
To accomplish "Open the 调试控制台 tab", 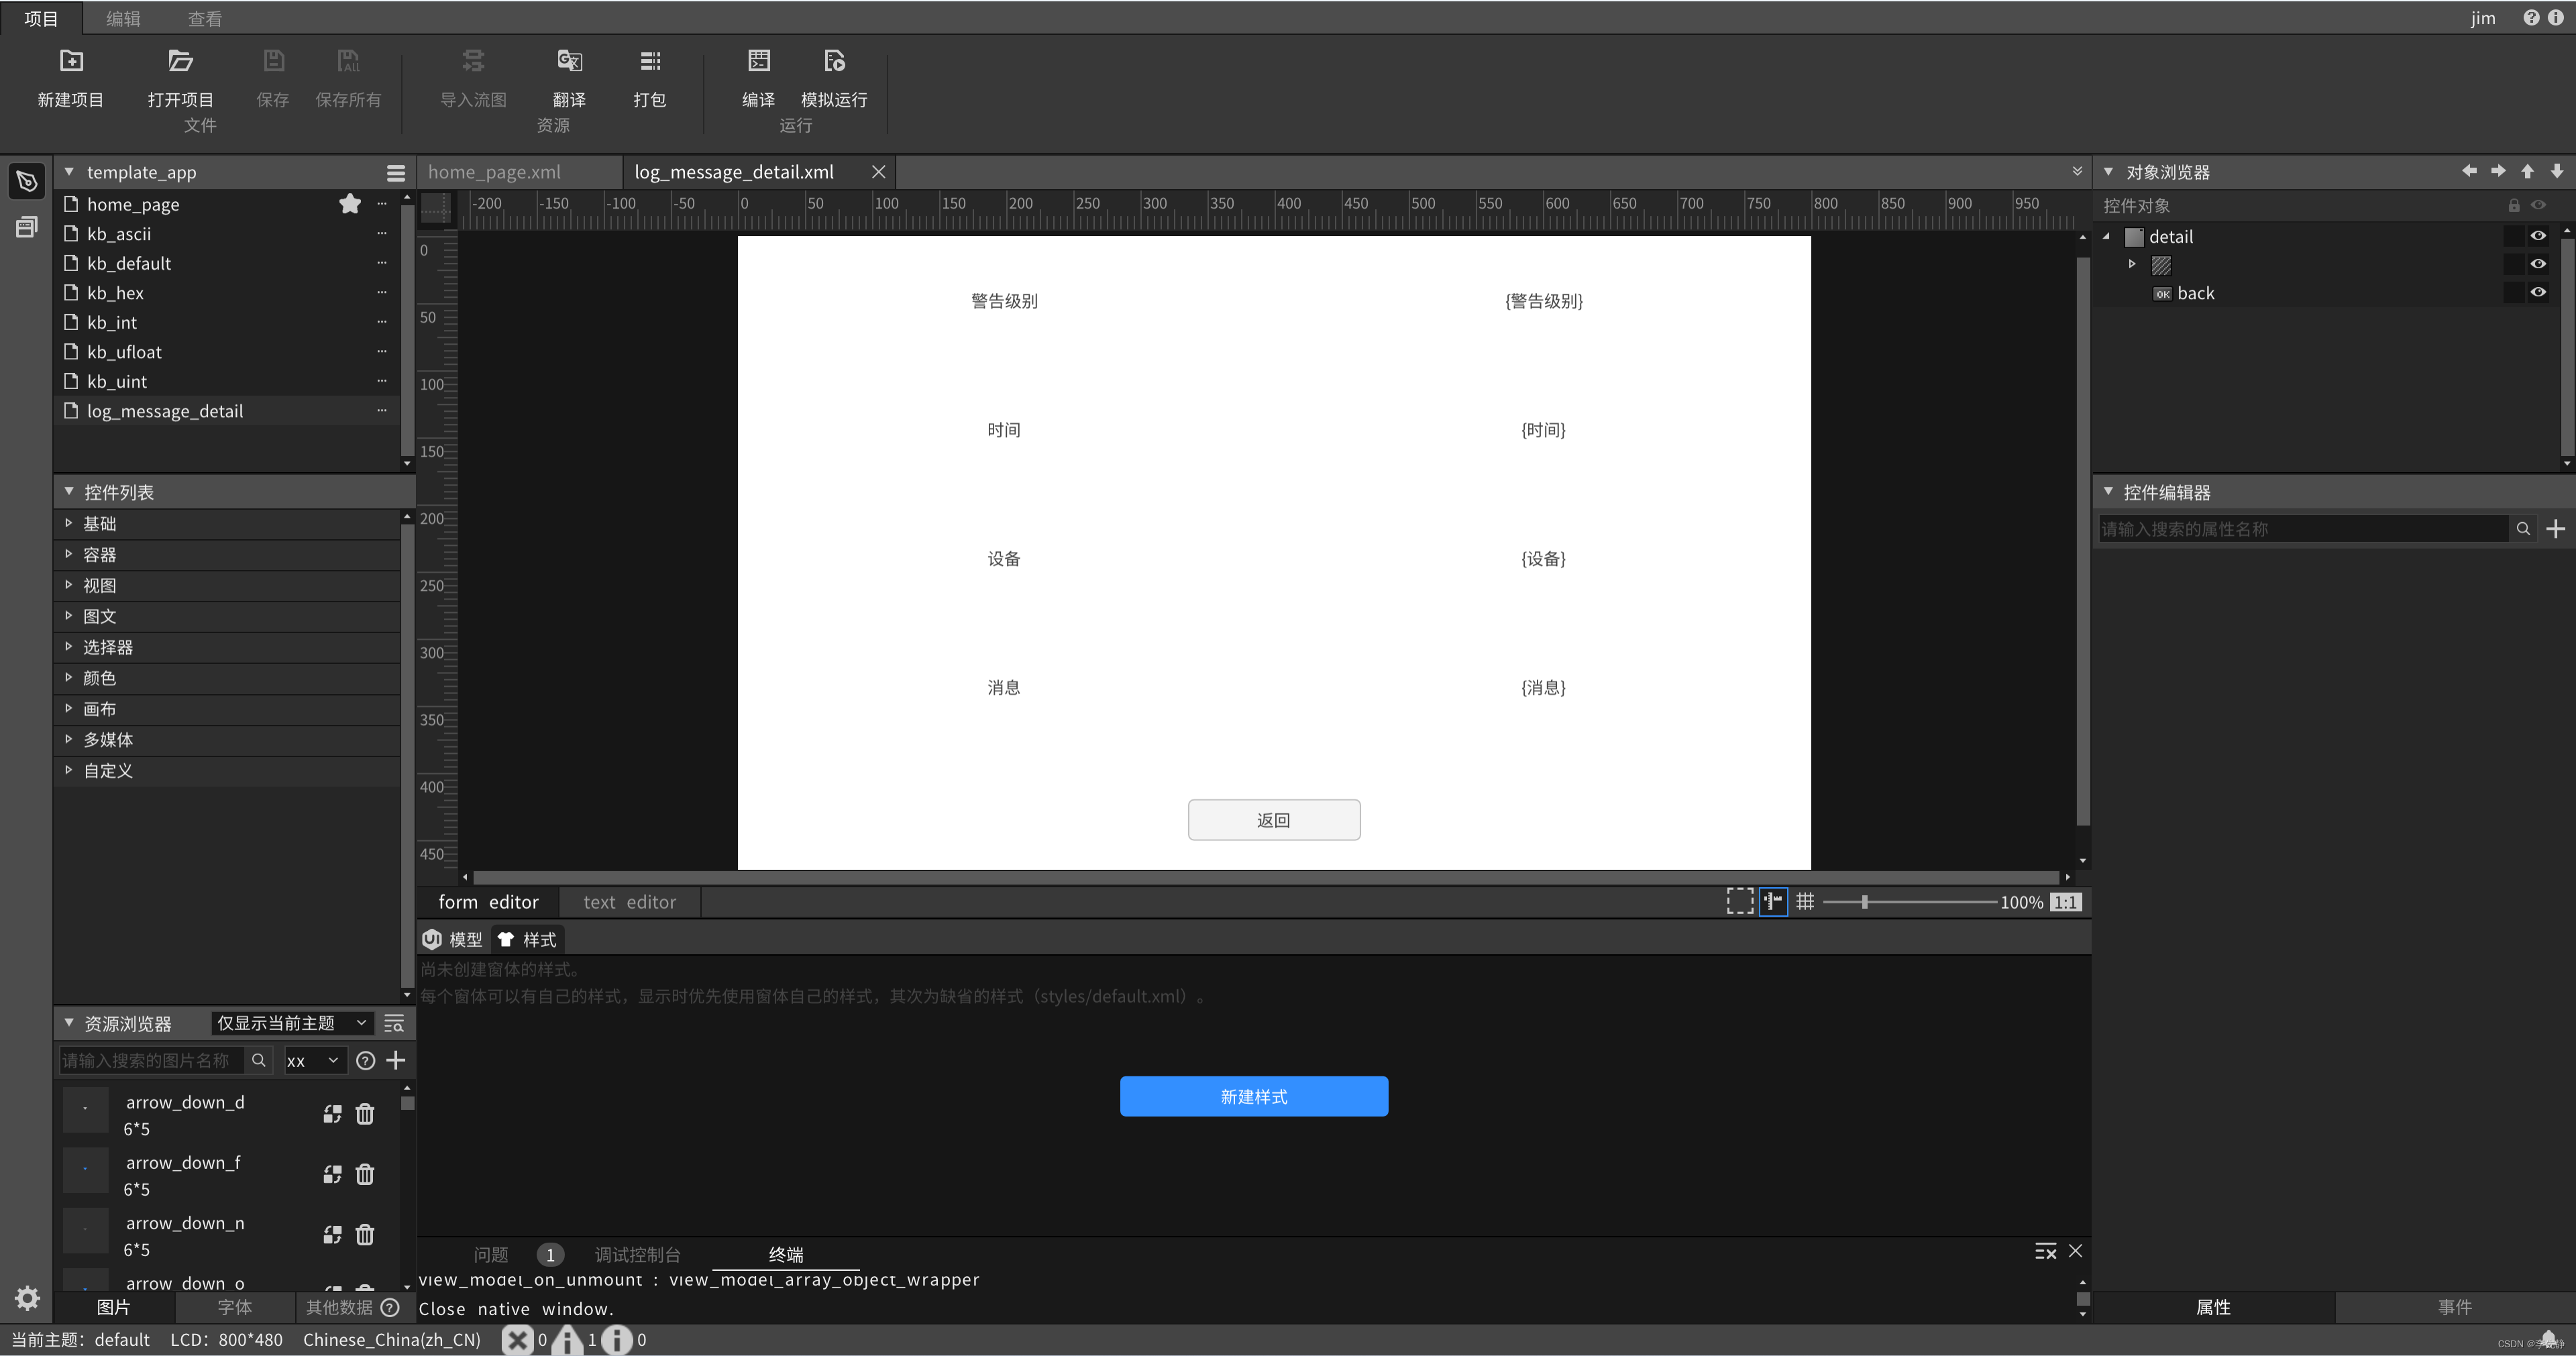I will click(x=637, y=1254).
